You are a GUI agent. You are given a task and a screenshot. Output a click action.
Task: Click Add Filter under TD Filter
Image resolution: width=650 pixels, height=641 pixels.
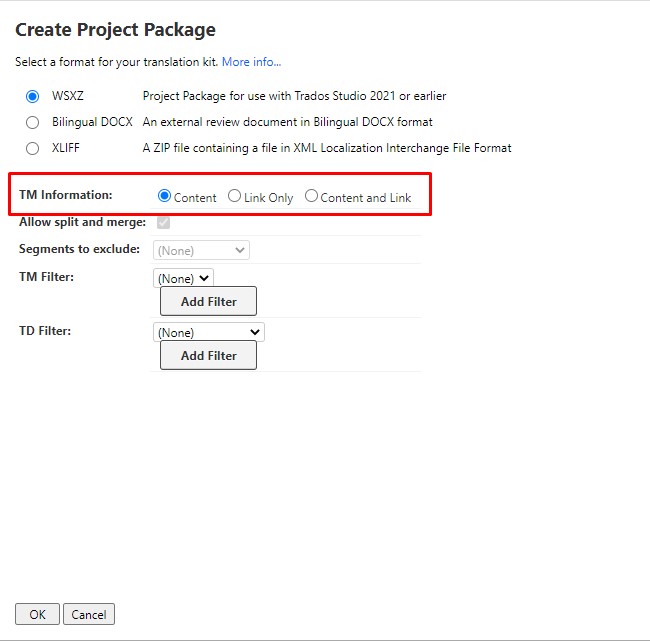(208, 355)
